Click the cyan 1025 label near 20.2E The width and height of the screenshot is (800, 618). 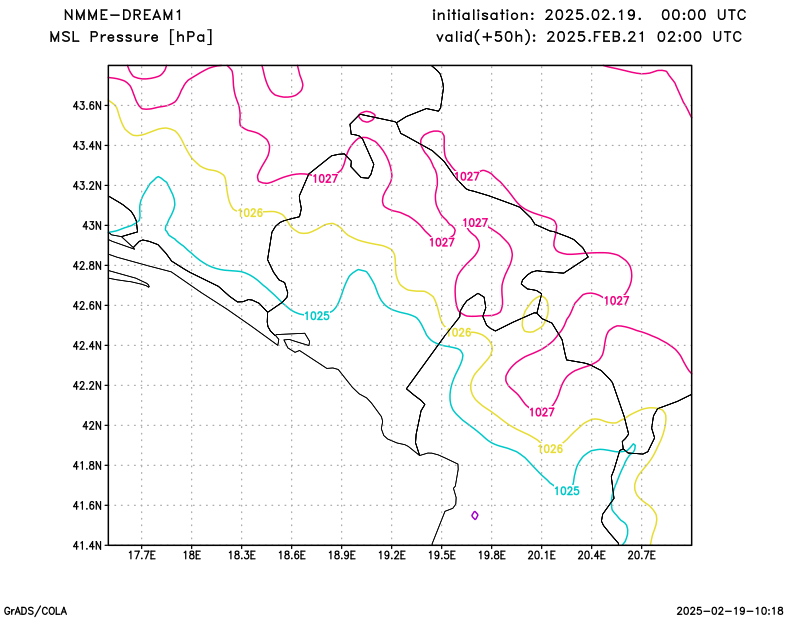pyautogui.click(x=567, y=491)
